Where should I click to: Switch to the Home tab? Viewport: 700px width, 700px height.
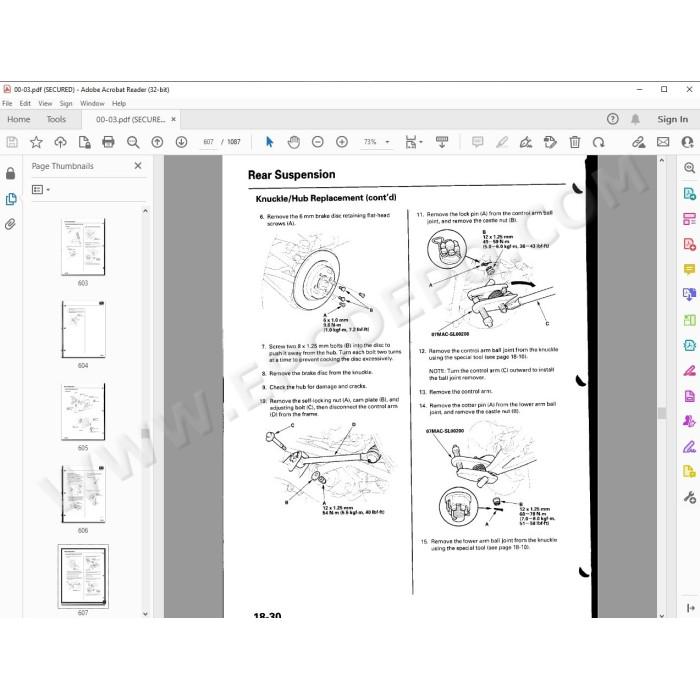point(19,119)
